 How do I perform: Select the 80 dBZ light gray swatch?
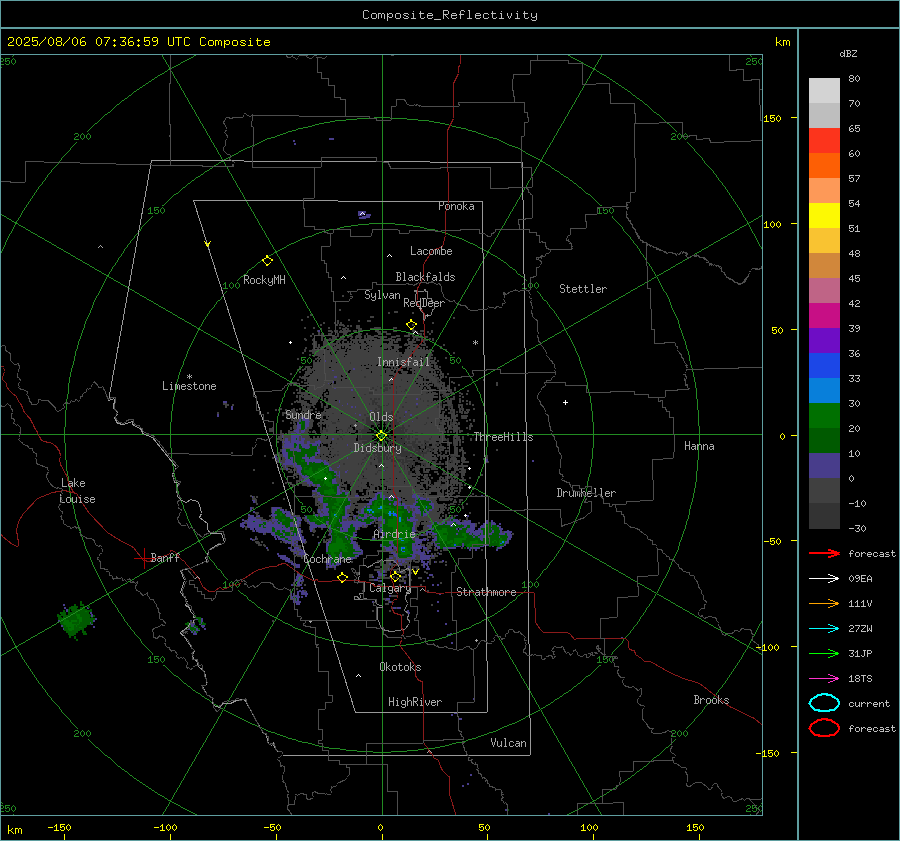point(824,90)
